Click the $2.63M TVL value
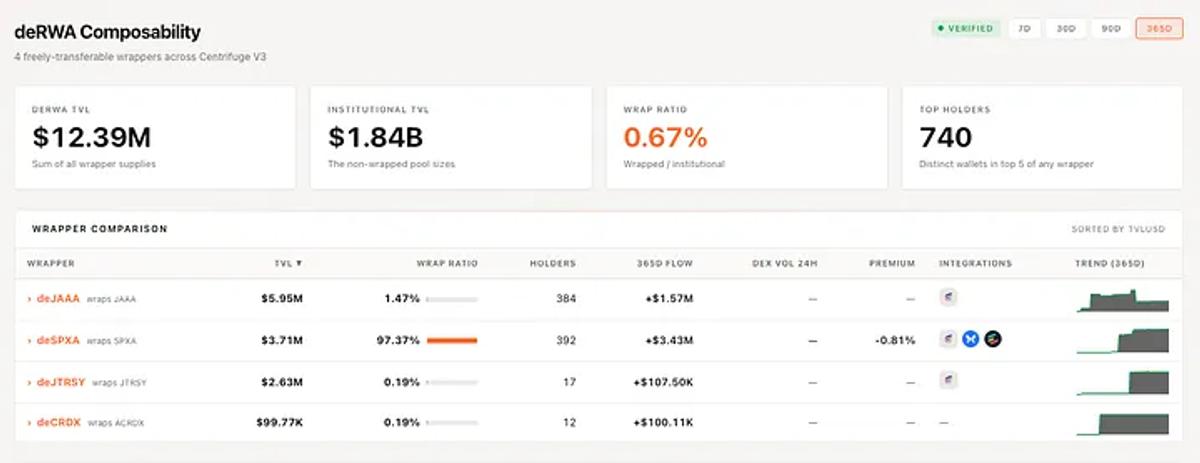This screenshot has height=463, width=1200. click(282, 381)
